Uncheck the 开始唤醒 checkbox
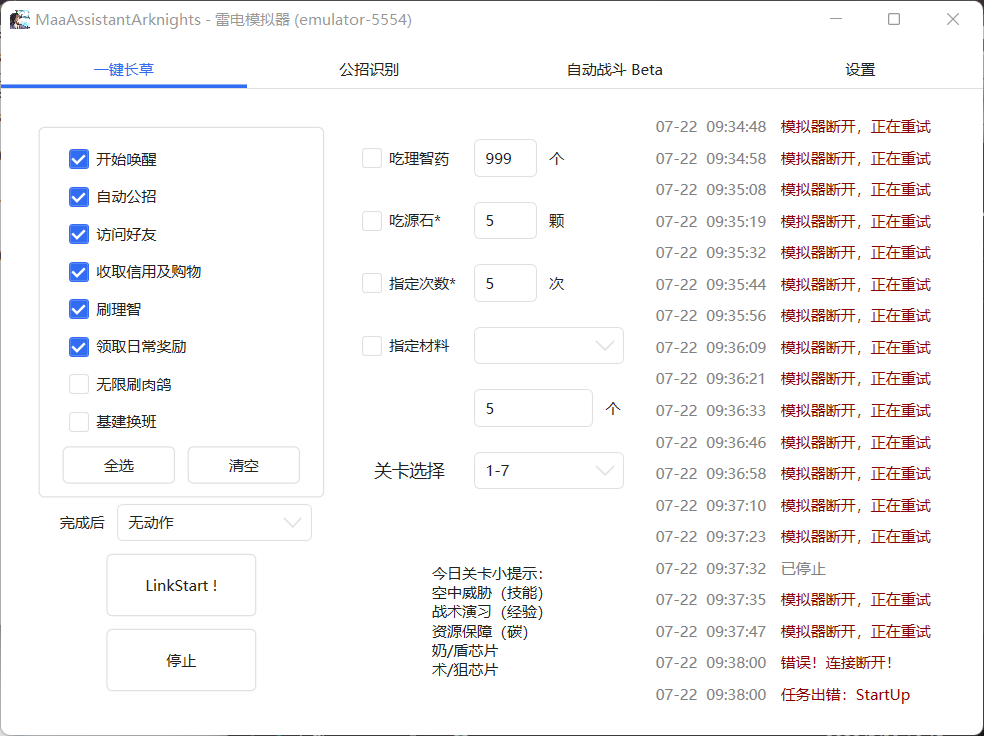The height and width of the screenshot is (736, 984). [78, 159]
